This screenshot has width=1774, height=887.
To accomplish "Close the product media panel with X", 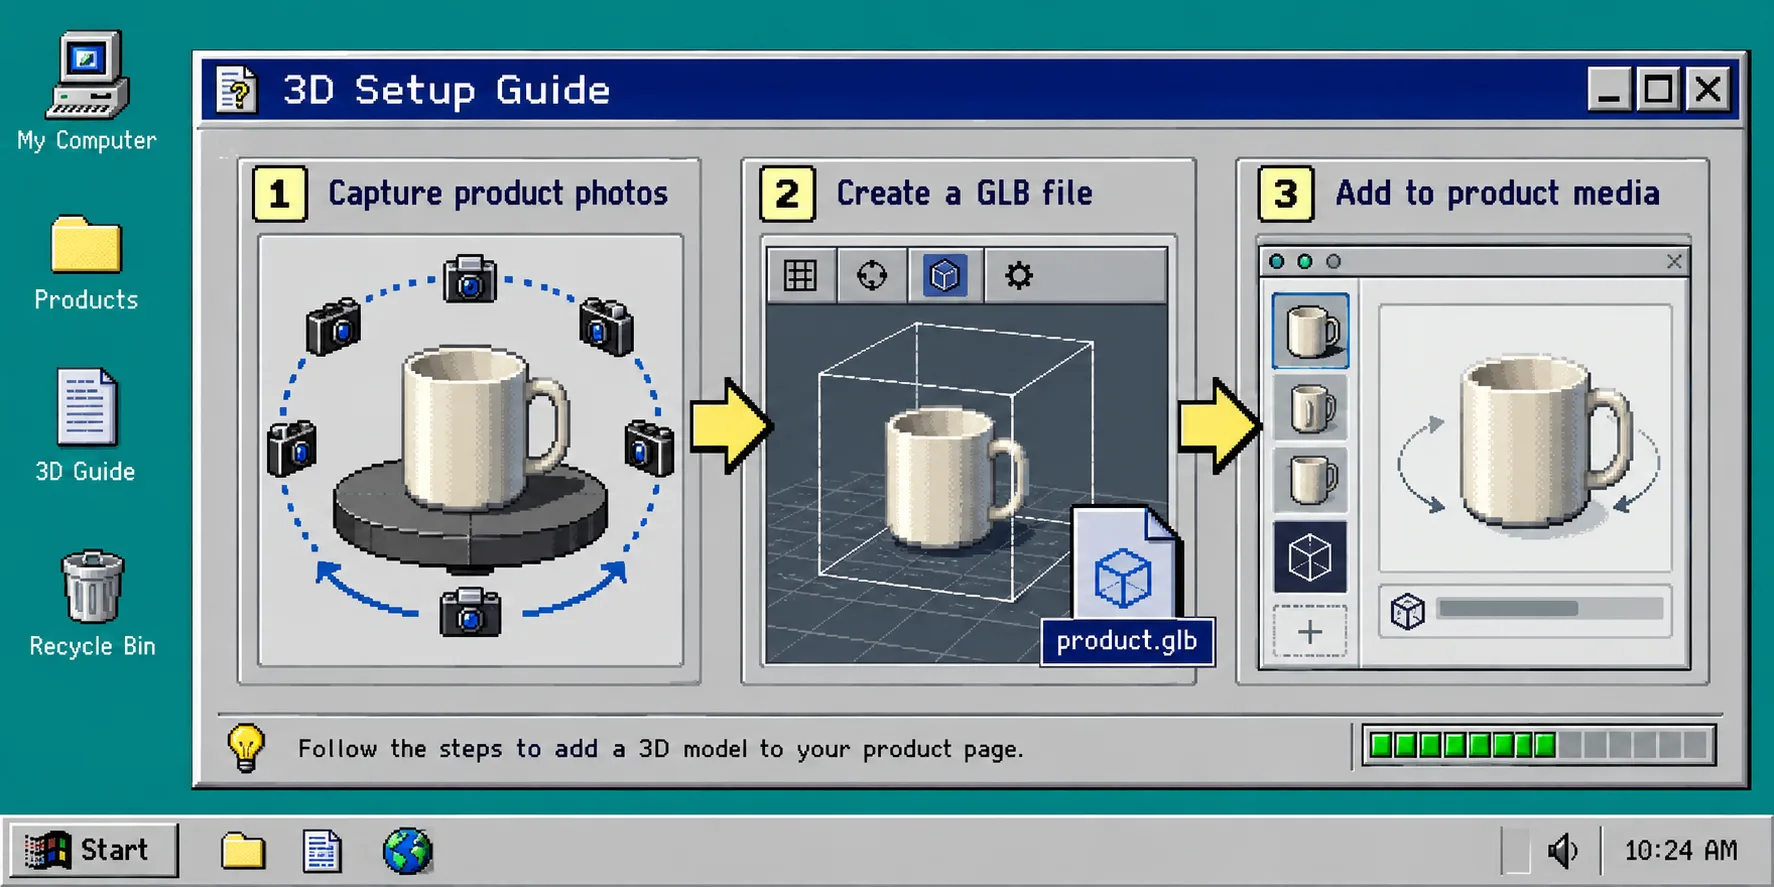I will point(1675,261).
